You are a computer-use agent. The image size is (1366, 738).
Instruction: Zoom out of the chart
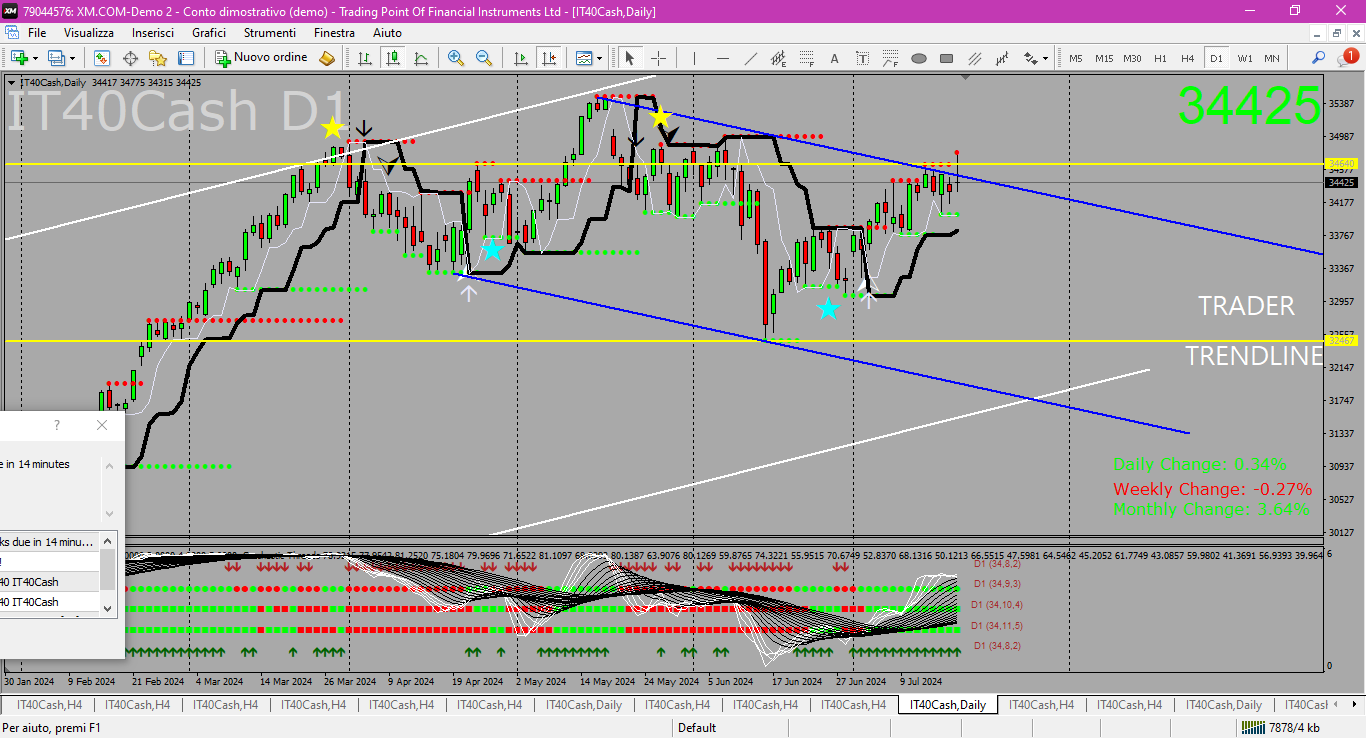(484, 58)
